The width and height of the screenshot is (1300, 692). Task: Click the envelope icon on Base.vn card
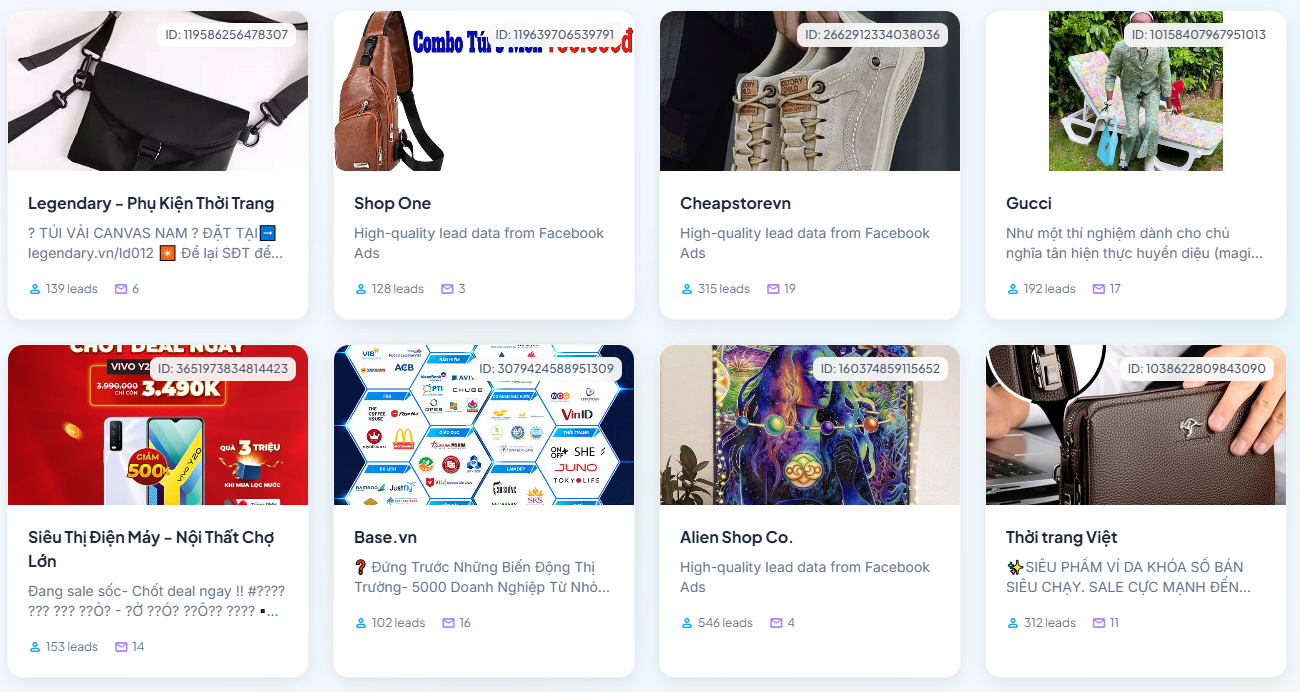[449, 623]
